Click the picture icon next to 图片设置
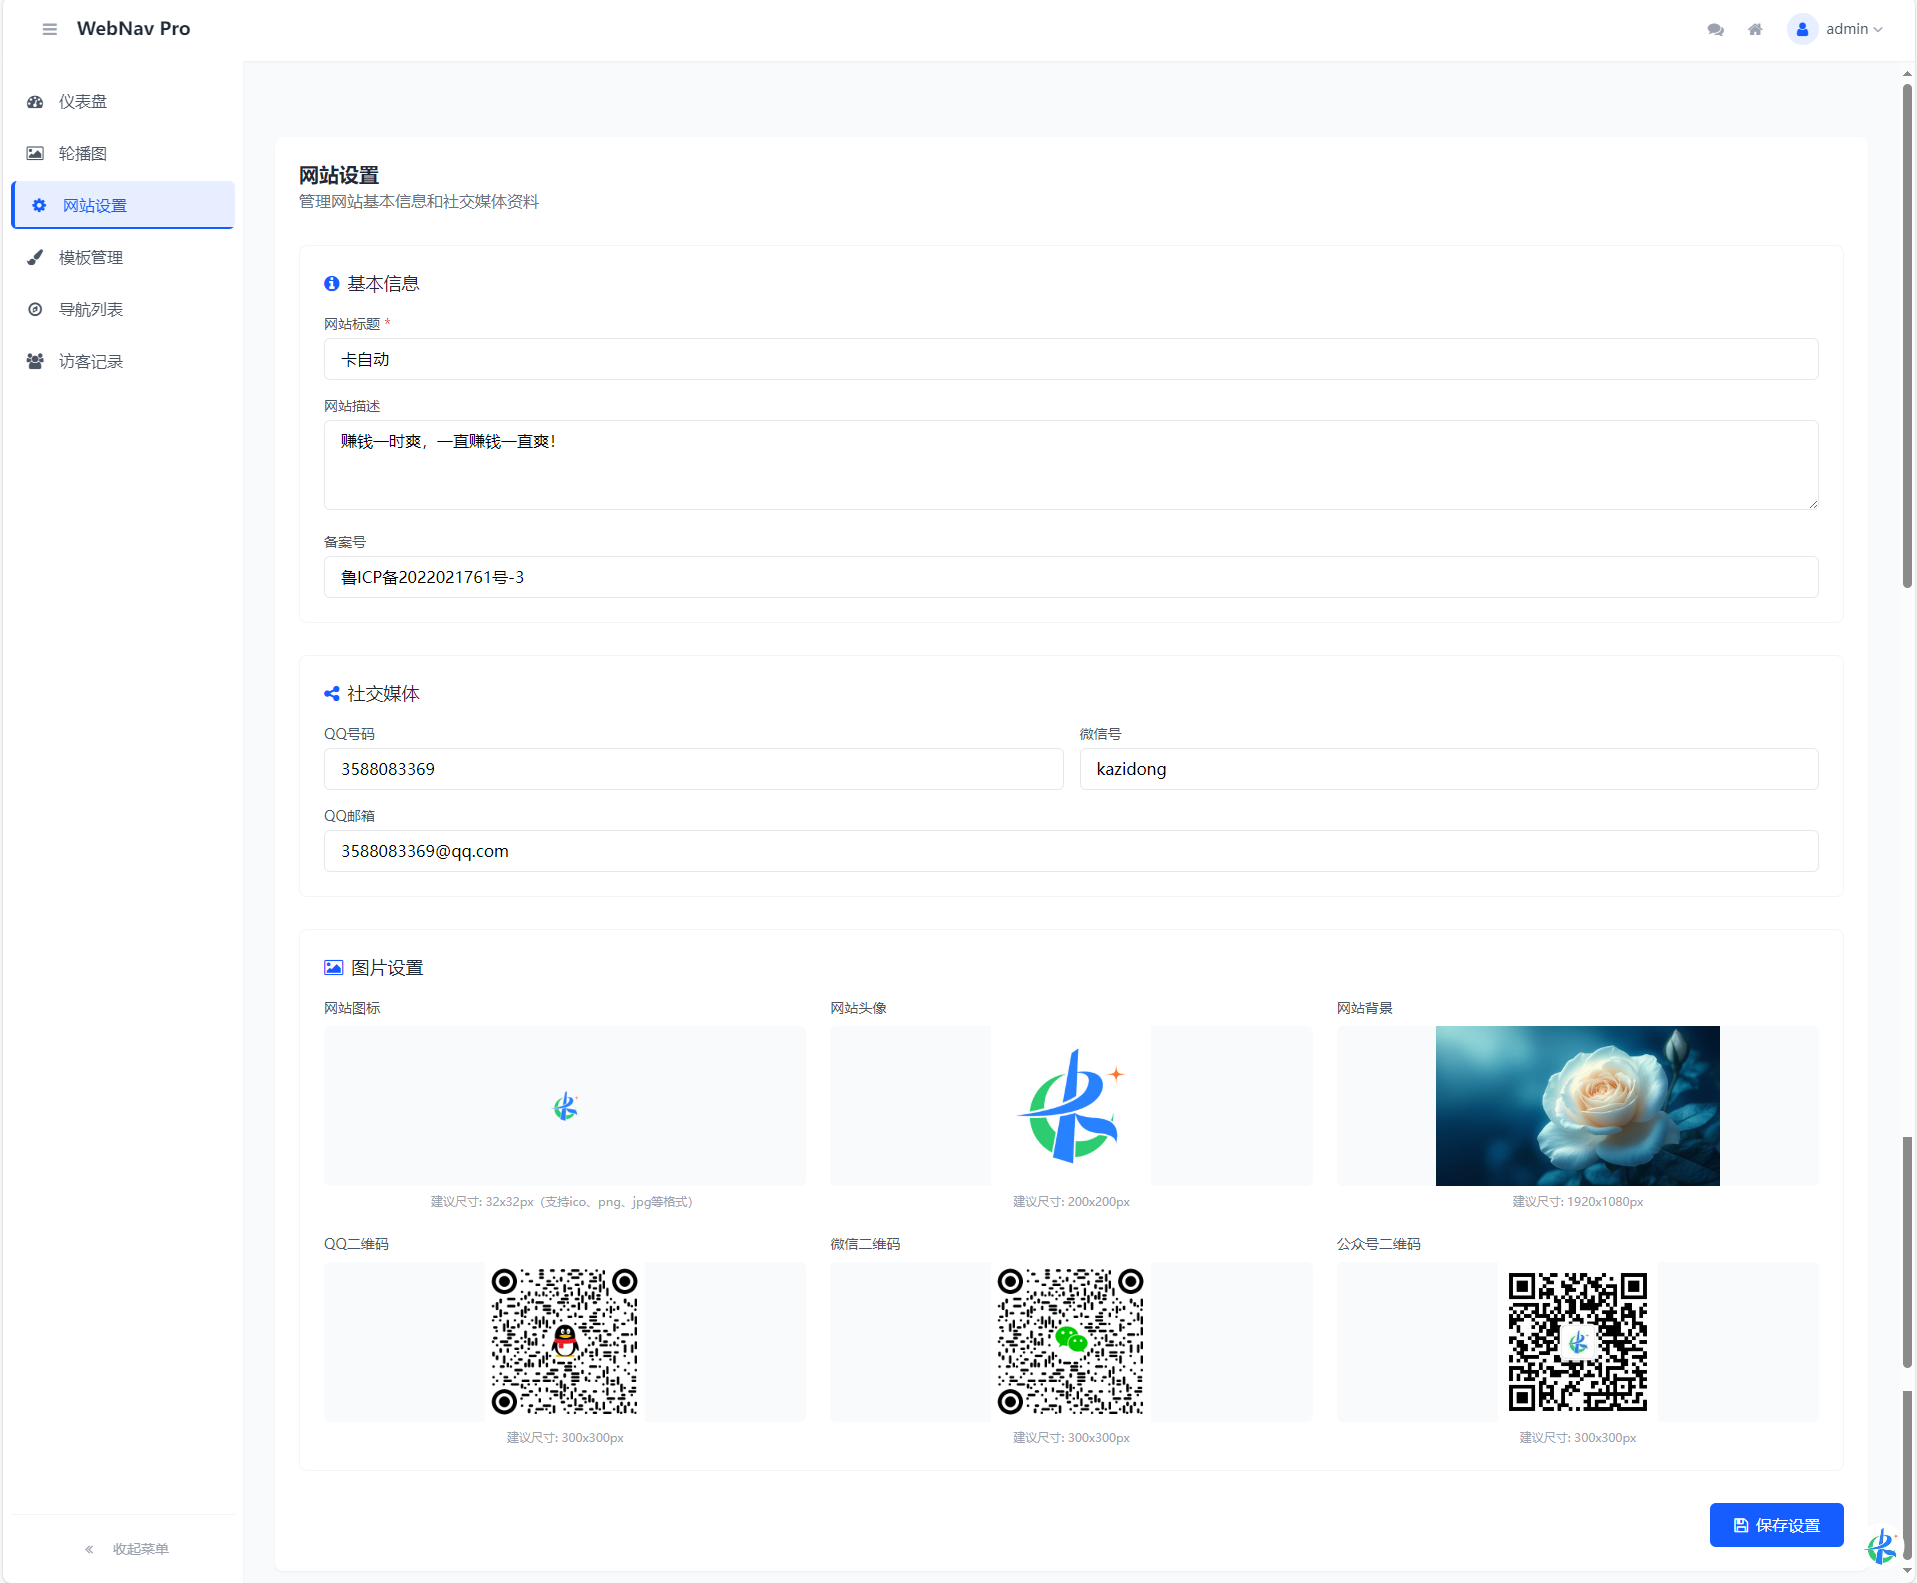 pos(333,967)
